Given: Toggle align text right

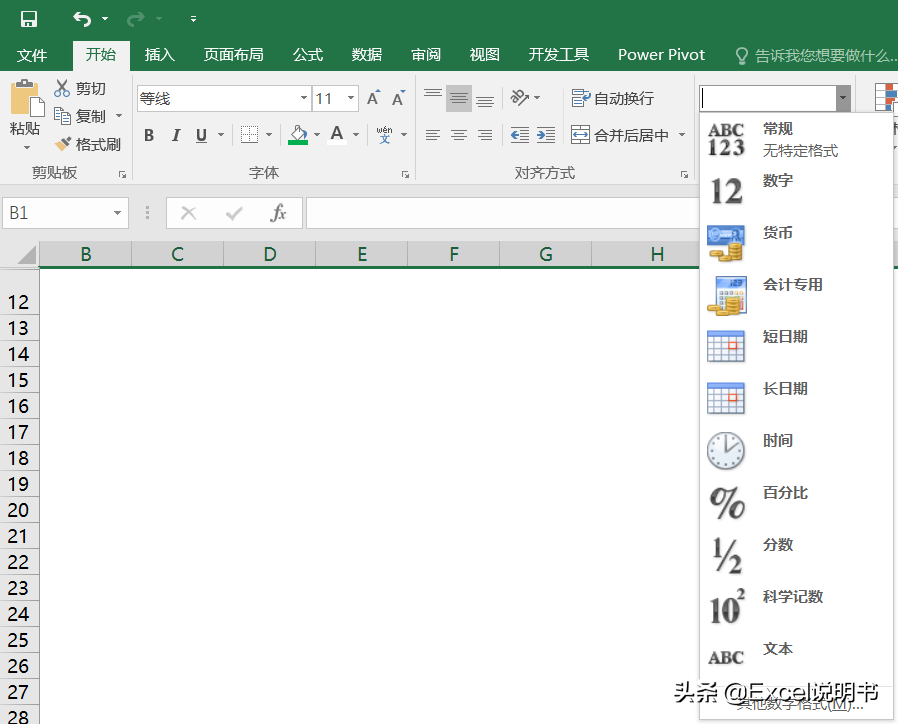Looking at the screenshot, I should point(485,135).
